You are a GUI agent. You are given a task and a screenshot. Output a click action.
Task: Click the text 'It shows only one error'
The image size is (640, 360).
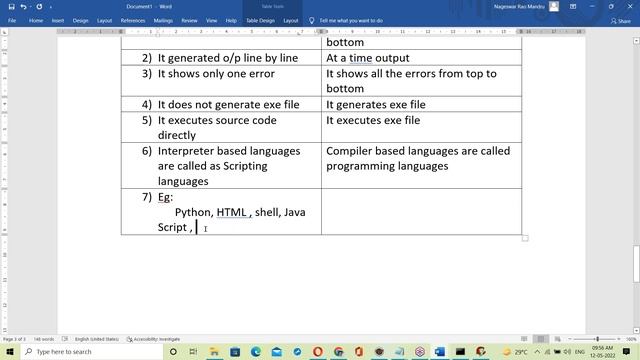[x=216, y=74]
